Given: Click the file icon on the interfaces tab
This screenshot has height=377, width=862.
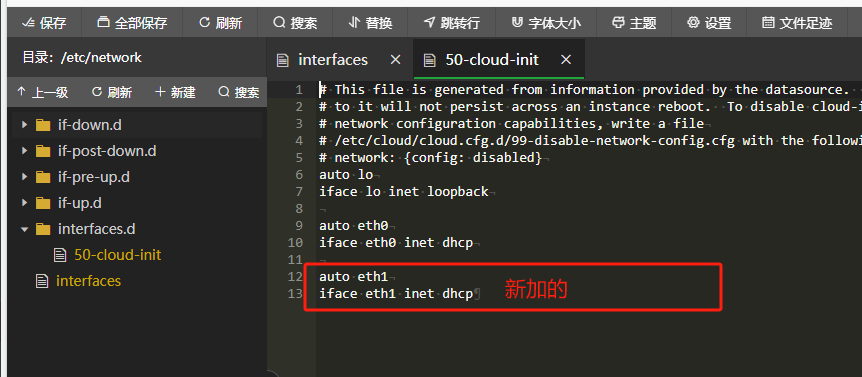Looking at the screenshot, I should point(283,60).
